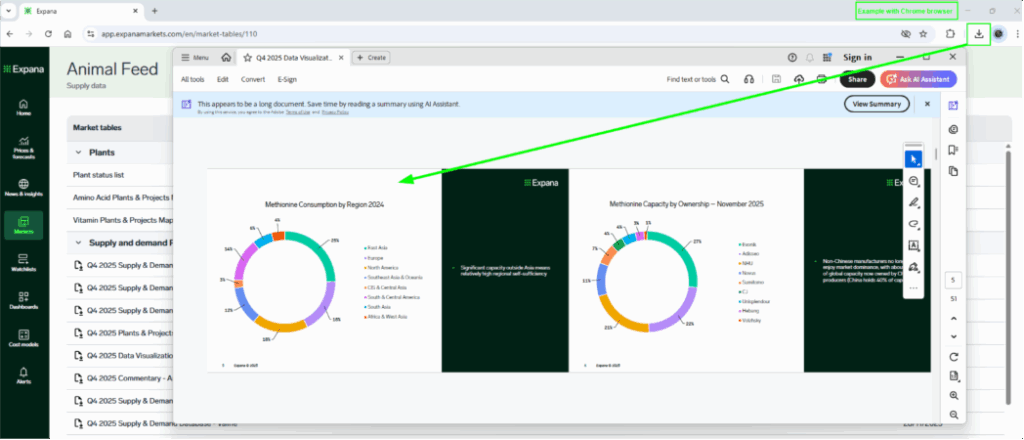
Task: Click the Acrobat home icon
Action: pyautogui.click(x=226, y=58)
